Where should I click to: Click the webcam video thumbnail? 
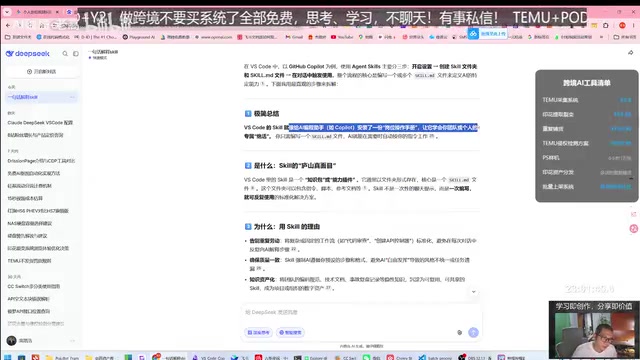[594, 330]
